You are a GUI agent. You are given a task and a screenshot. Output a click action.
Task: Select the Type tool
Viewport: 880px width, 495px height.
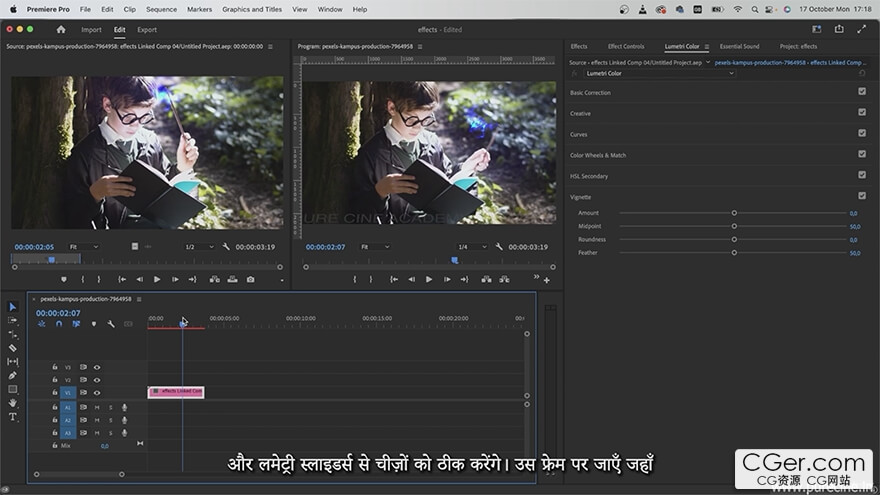13,416
